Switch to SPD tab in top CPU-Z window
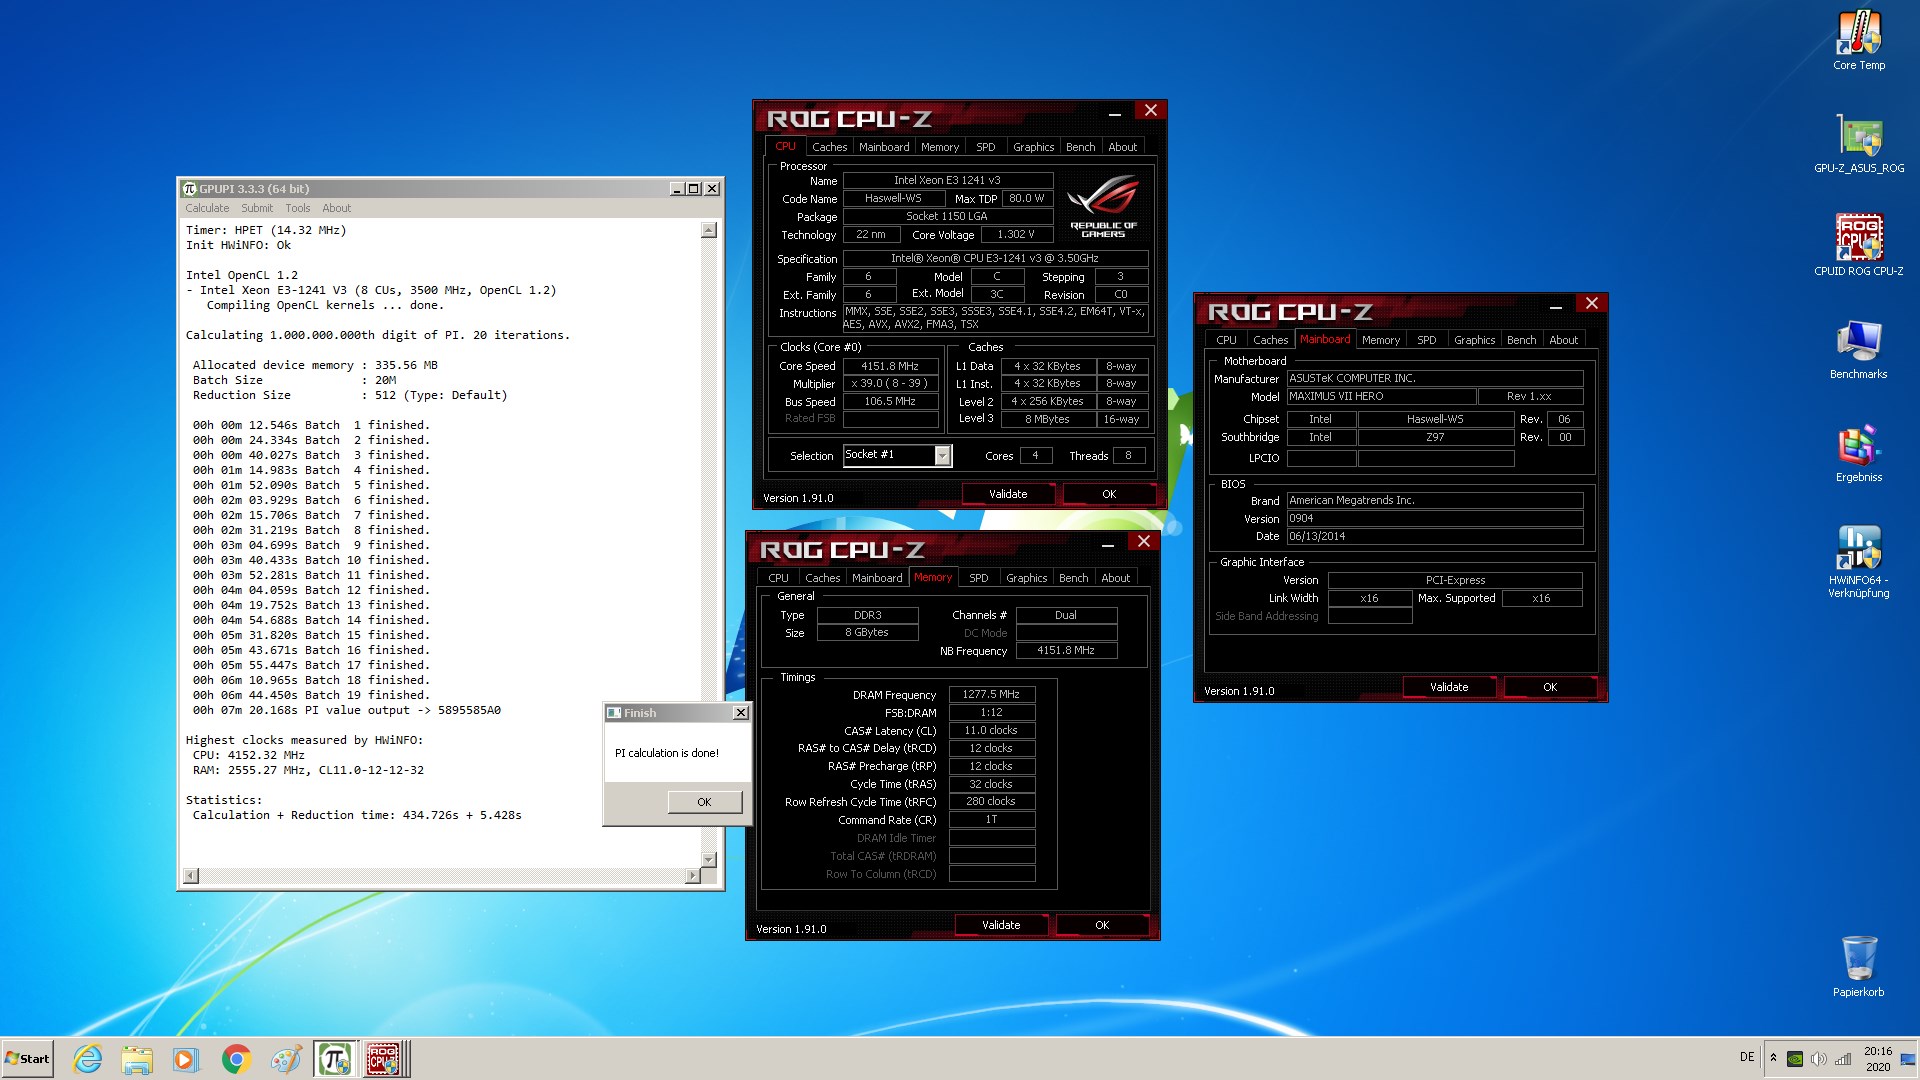Viewport: 1920px width, 1080px height. (986, 147)
